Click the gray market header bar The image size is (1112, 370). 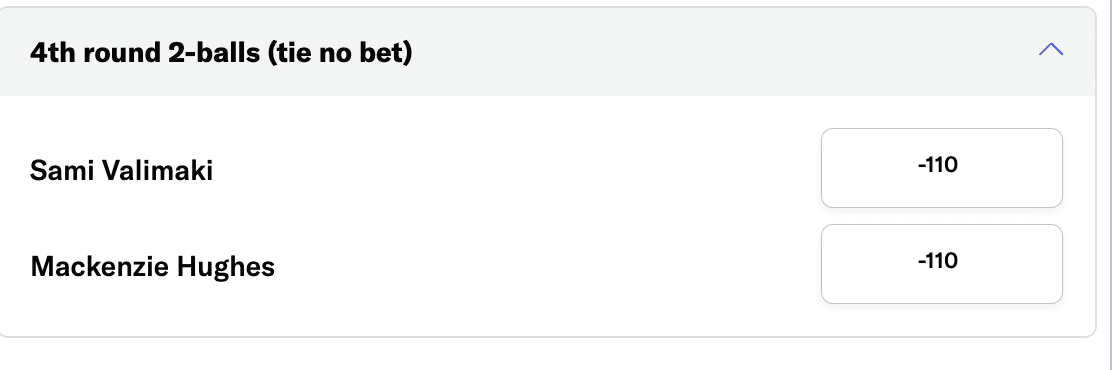pos(547,52)
